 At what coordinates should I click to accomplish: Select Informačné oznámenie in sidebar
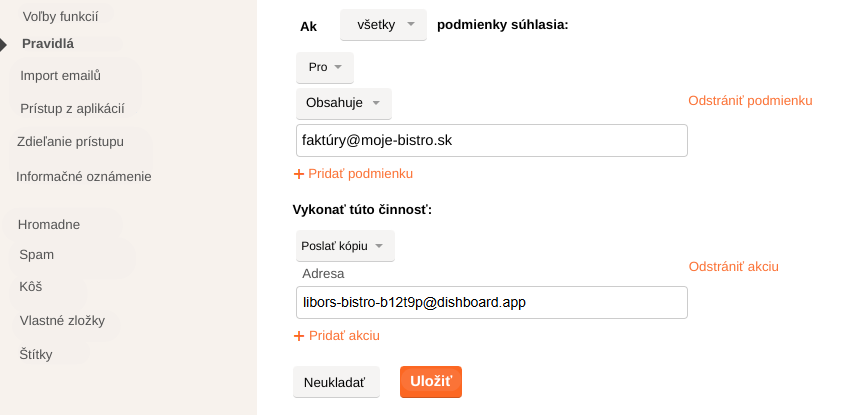pos(83,177)
